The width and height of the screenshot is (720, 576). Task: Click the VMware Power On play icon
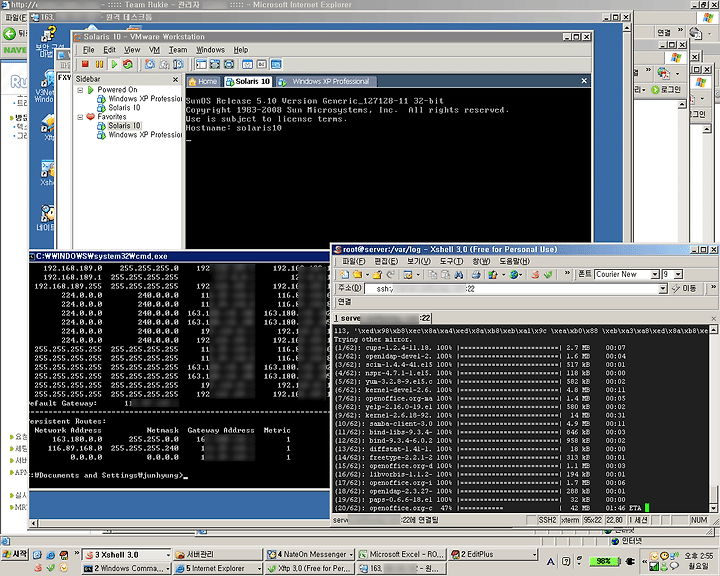[114, 64]
